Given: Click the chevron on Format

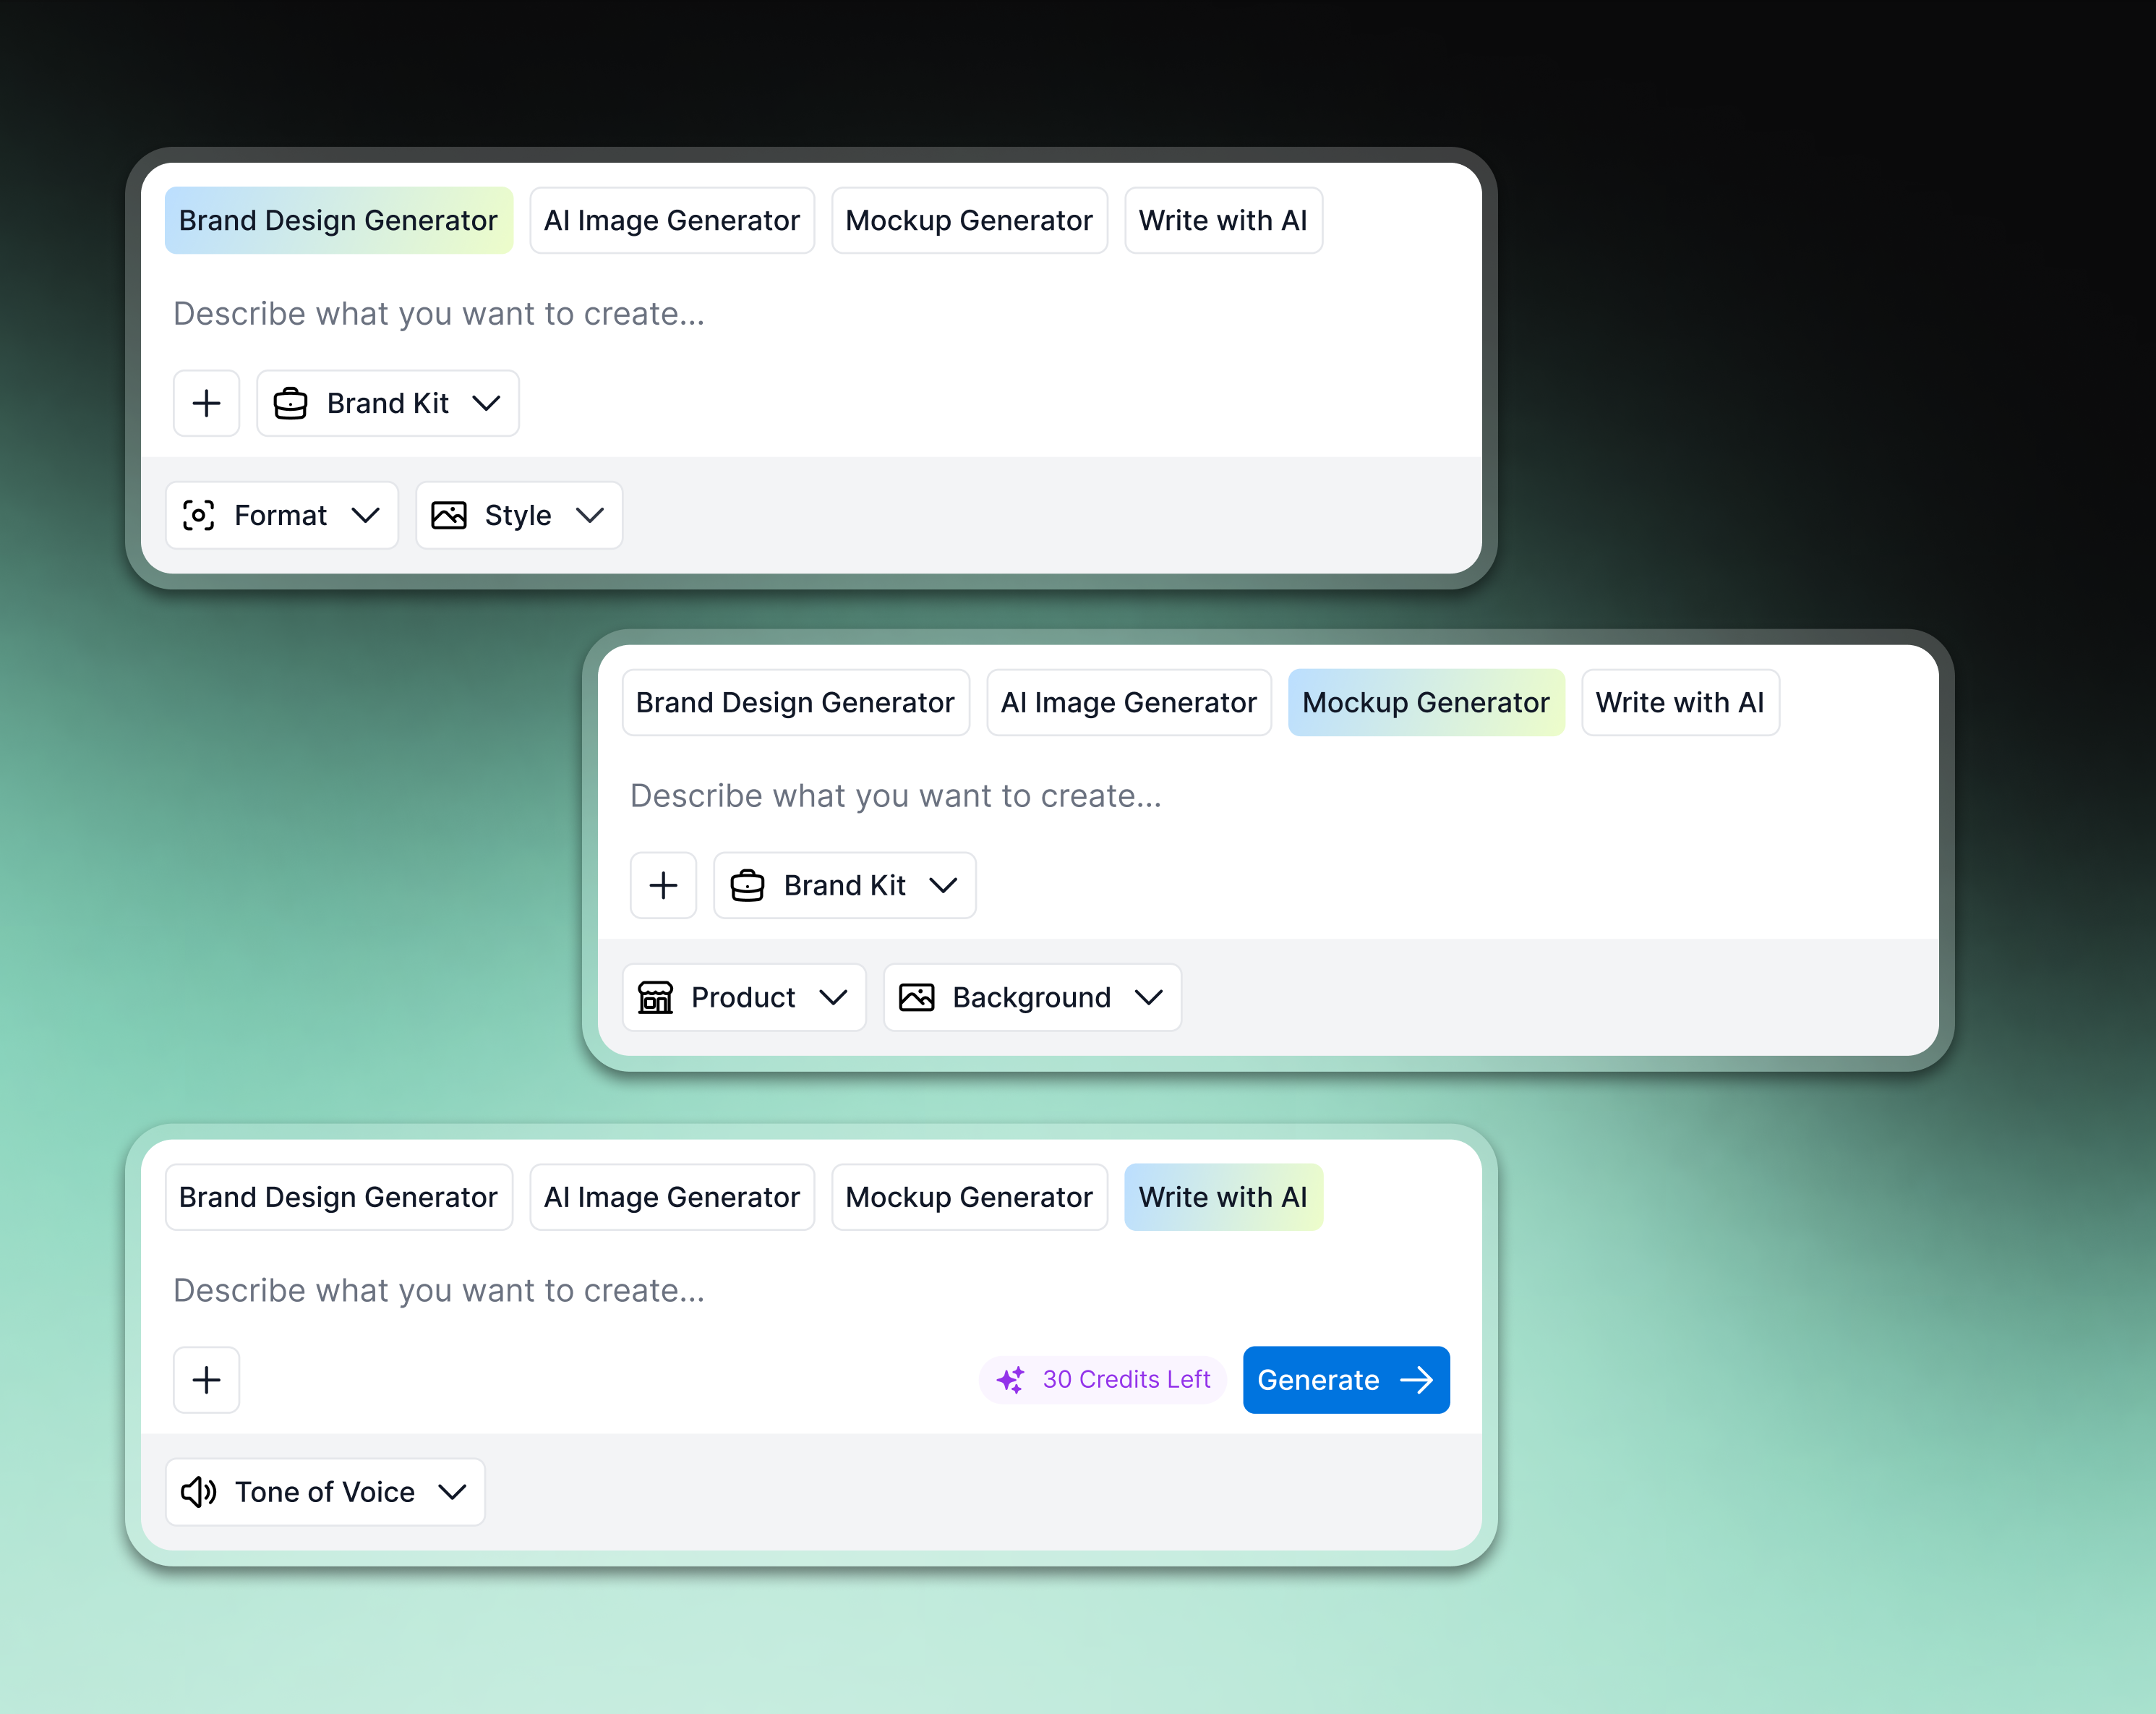Looking at the screenshot, I should [x=366, y=515].
